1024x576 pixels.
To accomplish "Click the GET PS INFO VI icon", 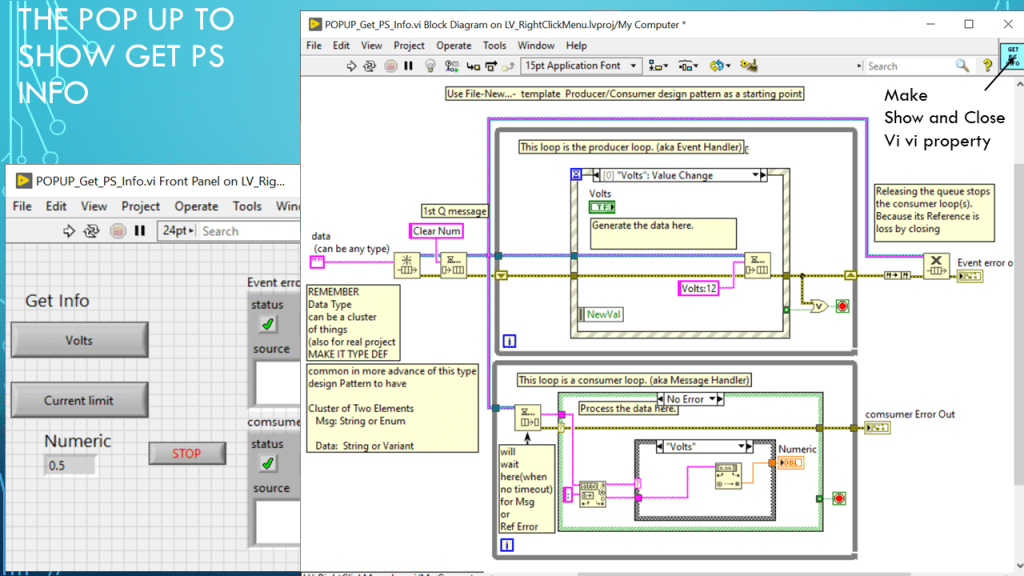I will click(1012, 55).
